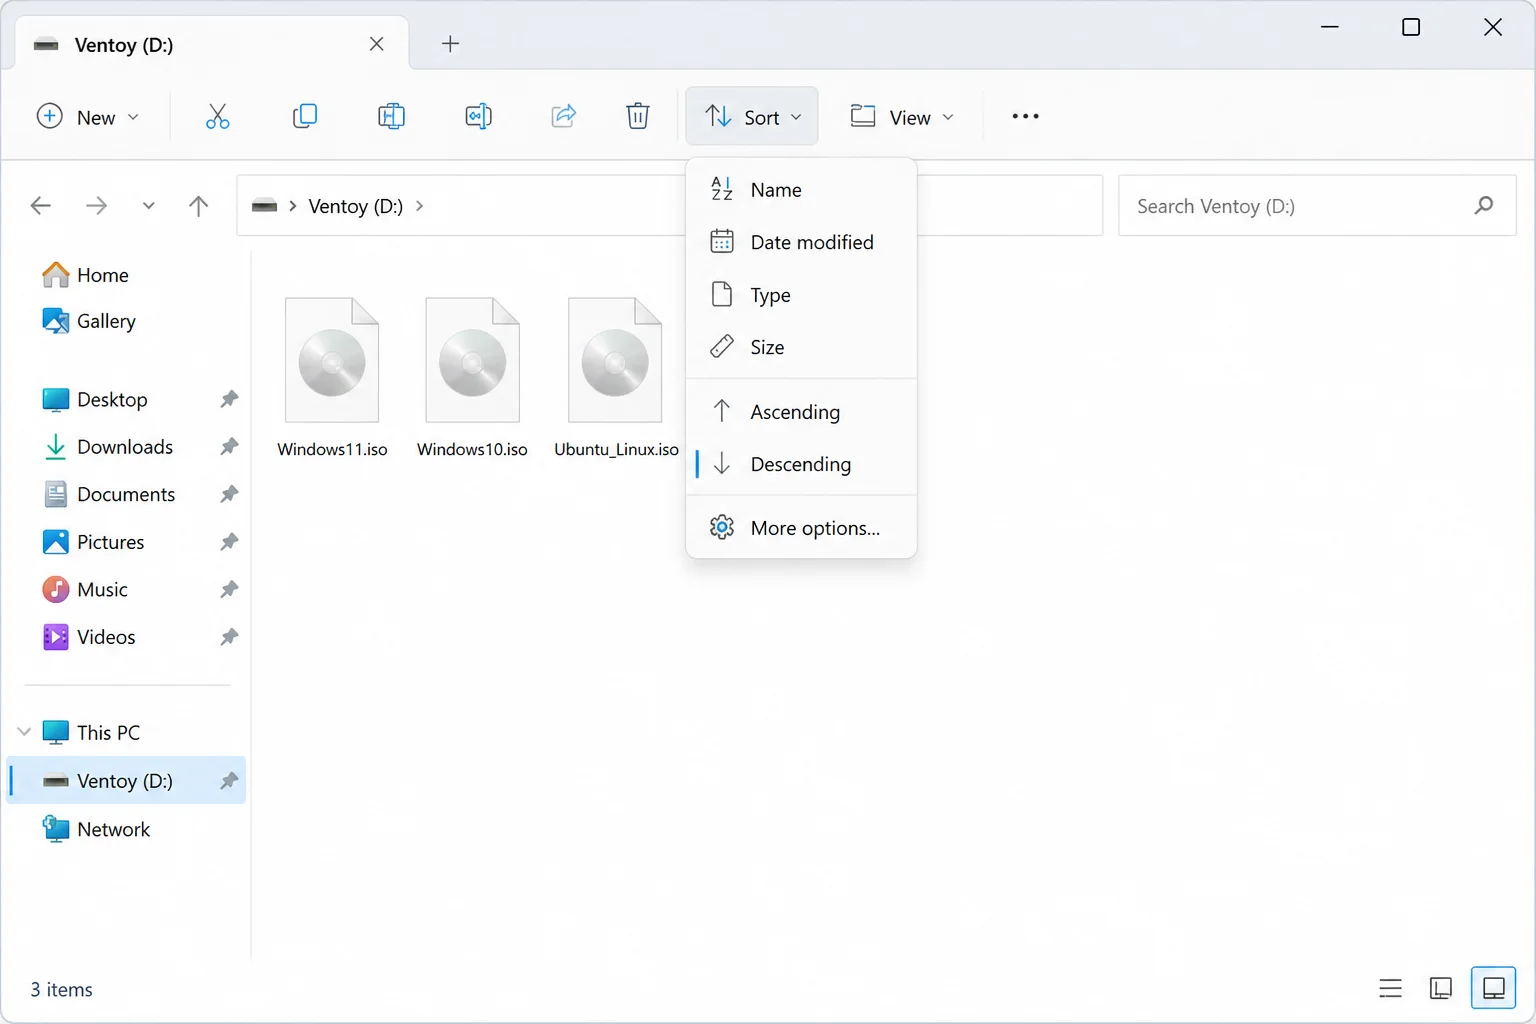Select the Windows10.iso file icon
The image size is (1536, 1024).
tap(472, 360)
